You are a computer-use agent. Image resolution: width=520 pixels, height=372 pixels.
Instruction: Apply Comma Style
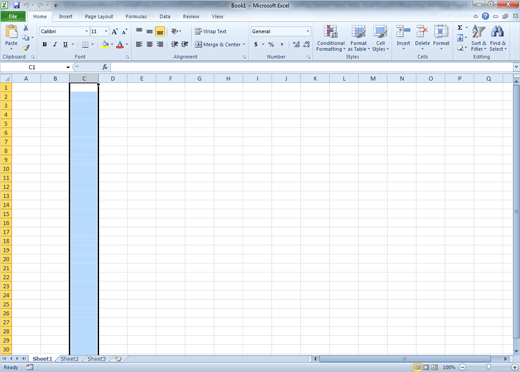click(282, 44)
